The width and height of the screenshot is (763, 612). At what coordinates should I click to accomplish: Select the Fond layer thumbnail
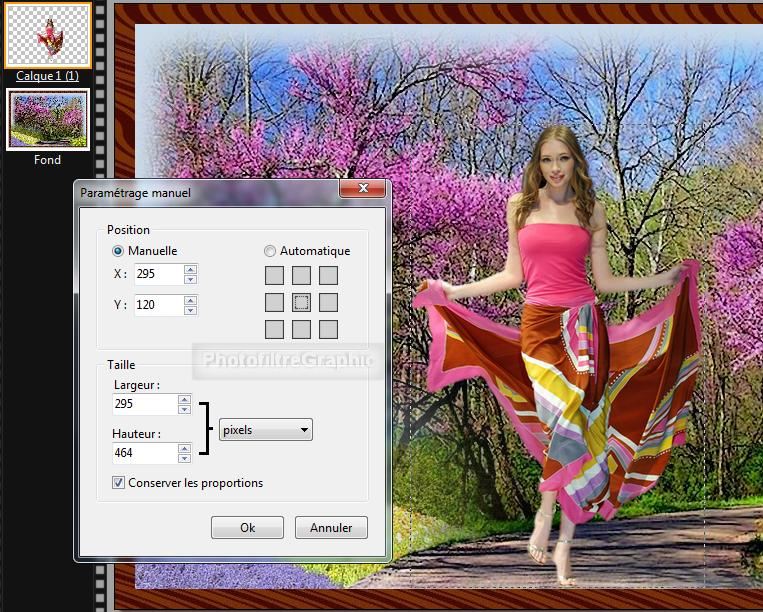click(48, 120)
